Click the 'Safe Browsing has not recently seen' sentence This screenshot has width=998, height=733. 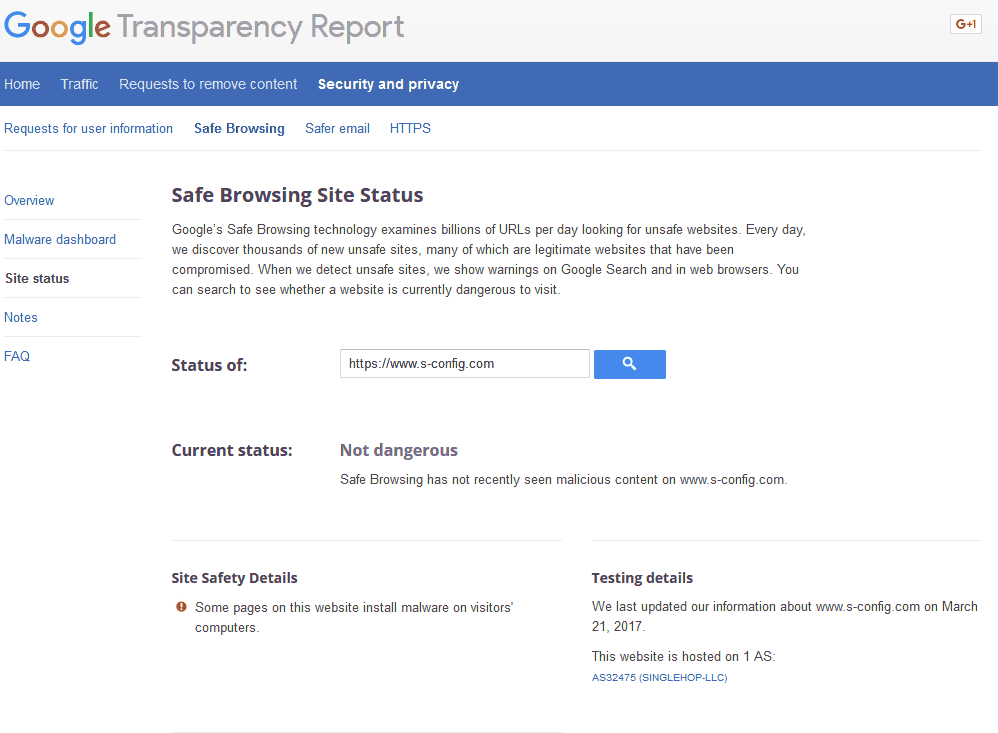(x=563, y=480)
